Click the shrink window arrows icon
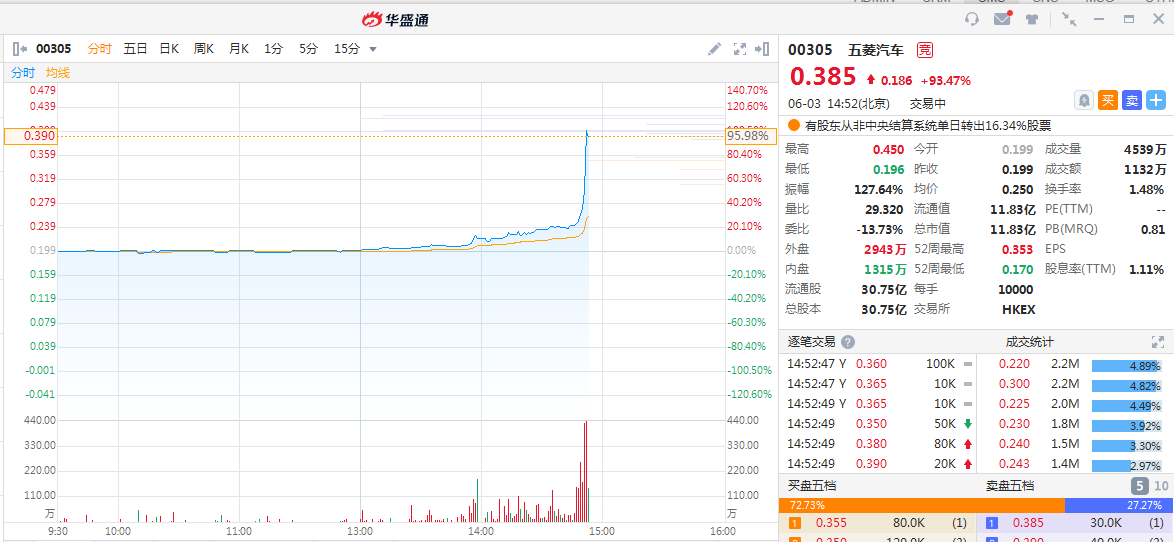The image size is (1174, 542). pos(1069,19)
